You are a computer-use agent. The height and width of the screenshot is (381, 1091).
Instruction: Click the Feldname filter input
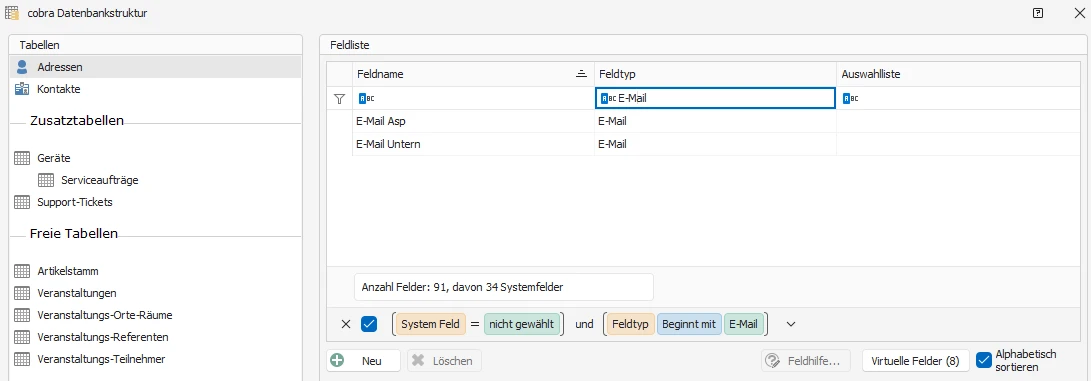(x=473, y=99)
